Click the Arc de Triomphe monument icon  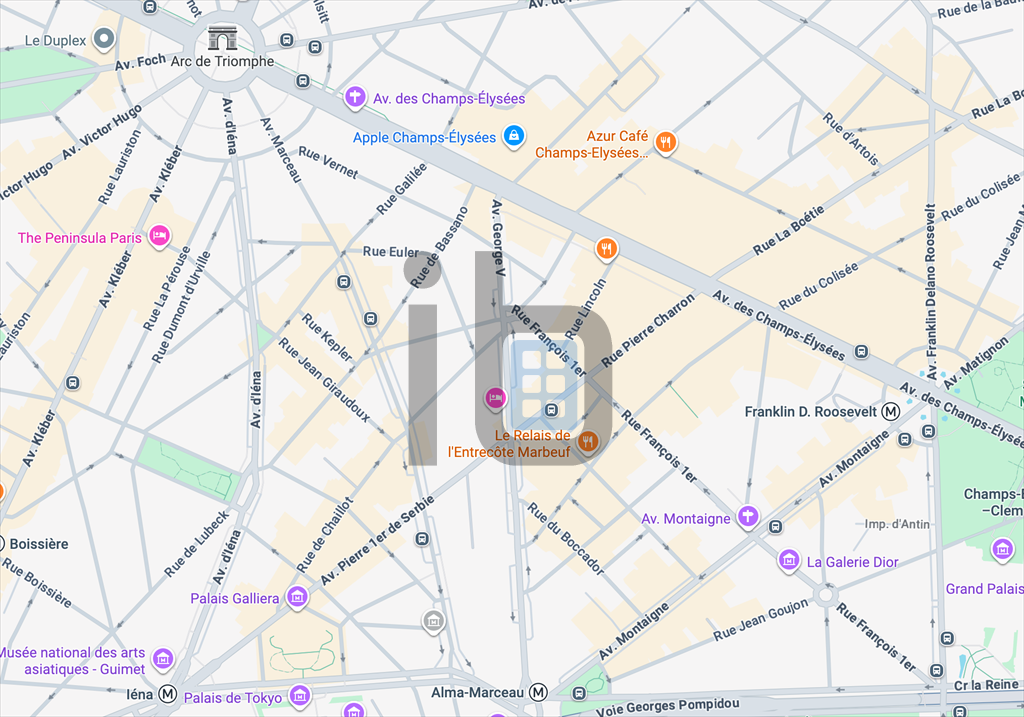(x=223, y=38)
